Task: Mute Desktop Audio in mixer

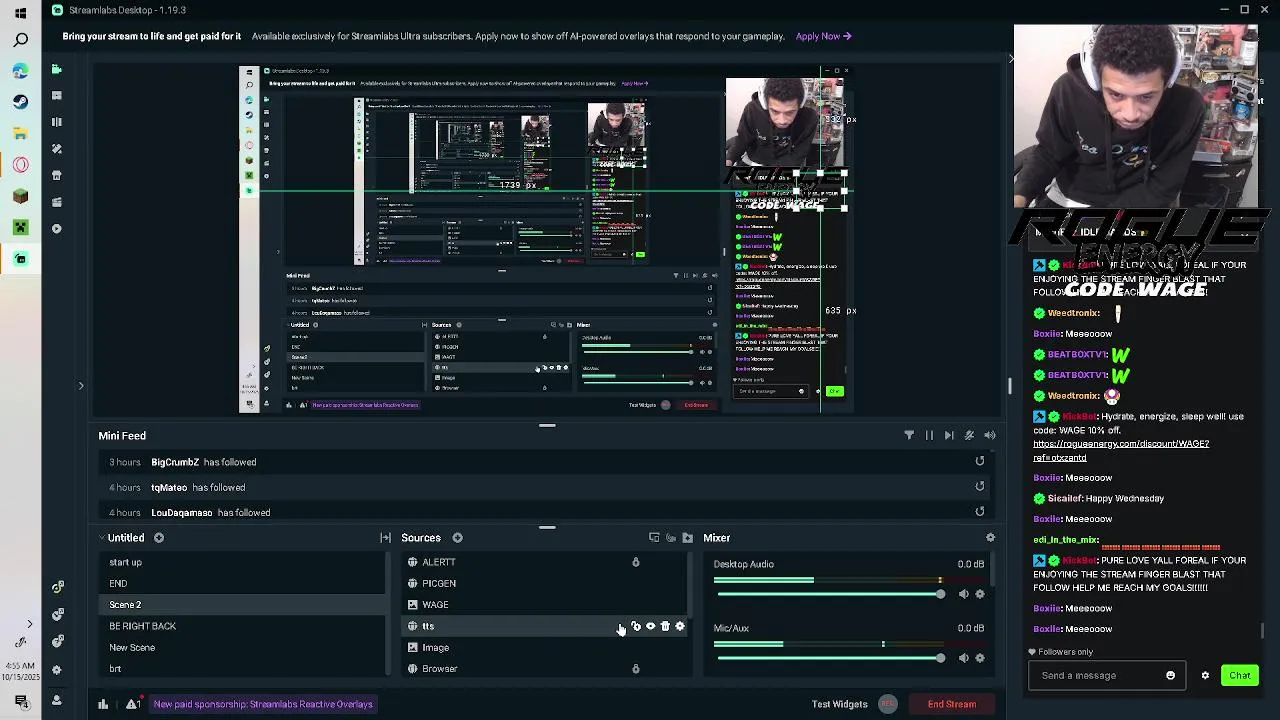Action: [x=963, y=594]
